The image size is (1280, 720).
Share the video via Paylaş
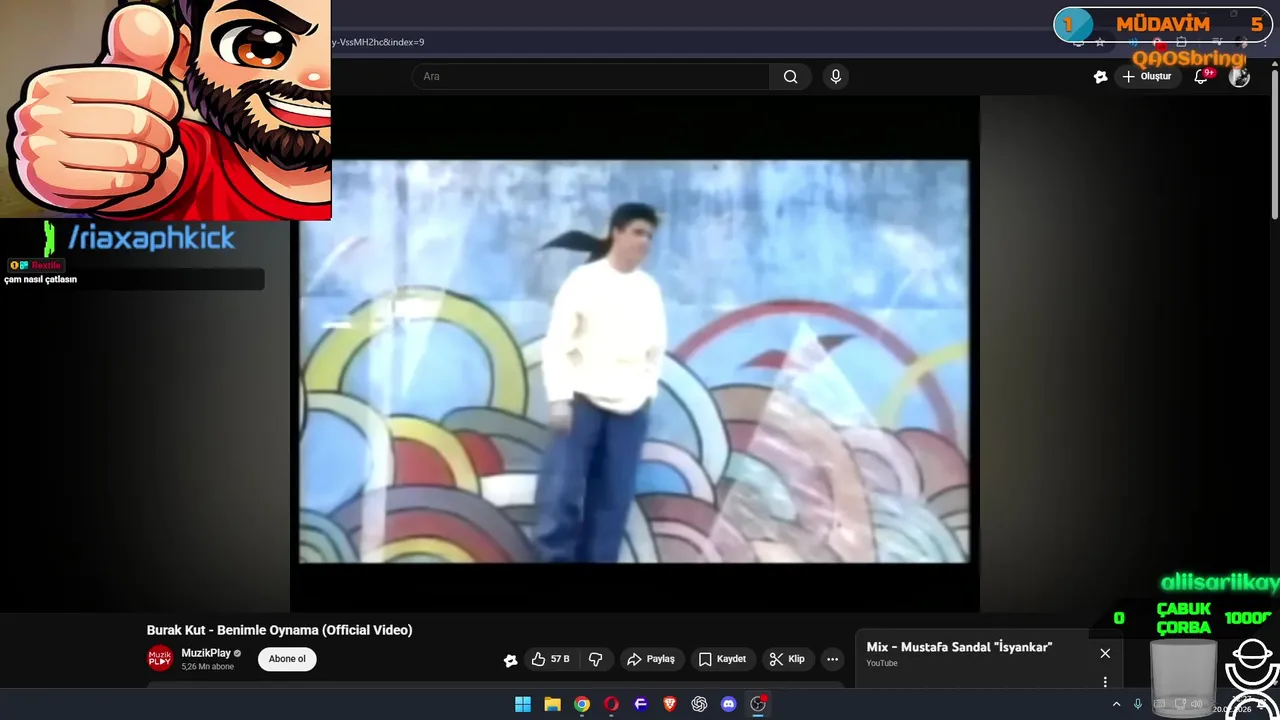tap(650, 659)
